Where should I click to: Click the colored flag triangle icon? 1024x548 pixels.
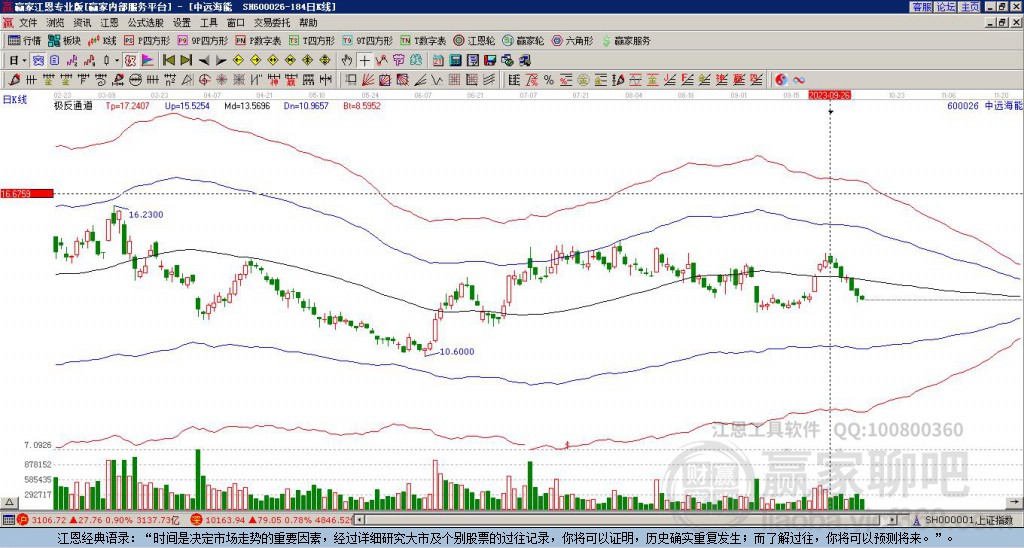(148, 61)
